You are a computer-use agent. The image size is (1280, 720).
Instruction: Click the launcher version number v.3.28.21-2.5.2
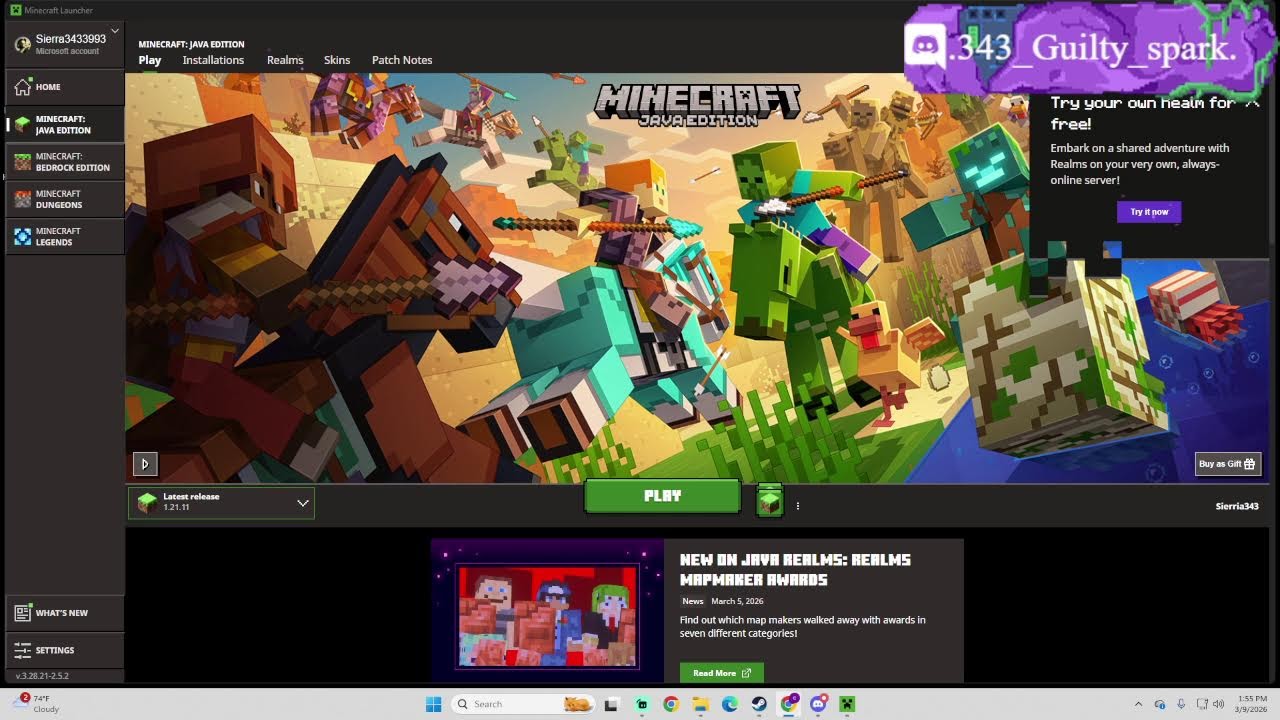(x=42, y=676)
